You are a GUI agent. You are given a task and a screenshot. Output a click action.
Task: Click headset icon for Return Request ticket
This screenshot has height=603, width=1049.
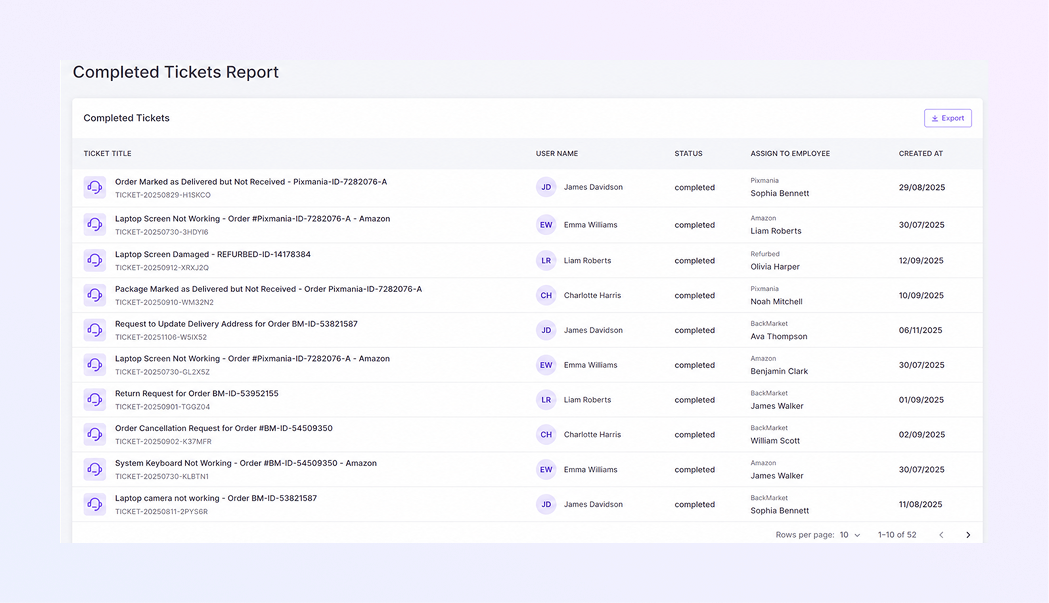click(x=94, y=400)
